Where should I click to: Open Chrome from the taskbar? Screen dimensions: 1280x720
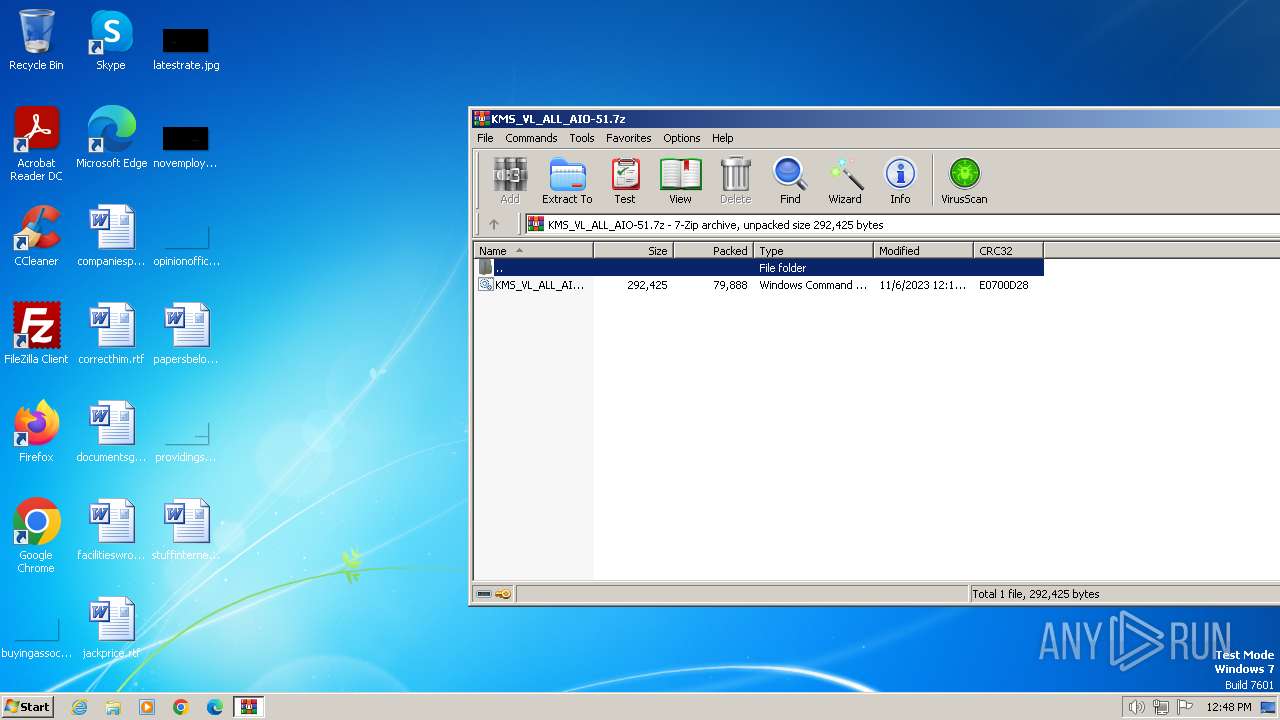click(181, 707)
